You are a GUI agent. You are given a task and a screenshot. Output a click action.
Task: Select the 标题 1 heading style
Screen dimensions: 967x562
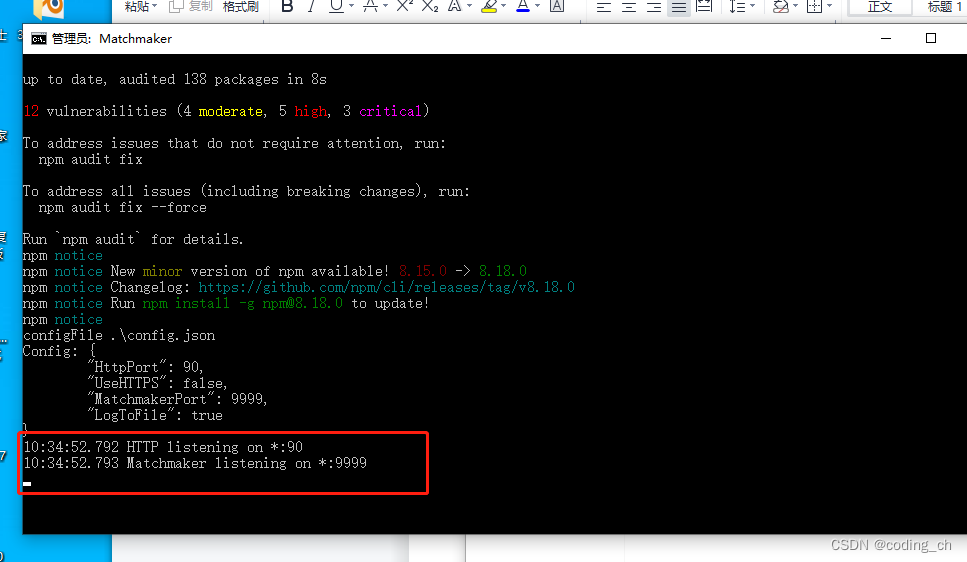pyautogui.click(x=944, y=7)
